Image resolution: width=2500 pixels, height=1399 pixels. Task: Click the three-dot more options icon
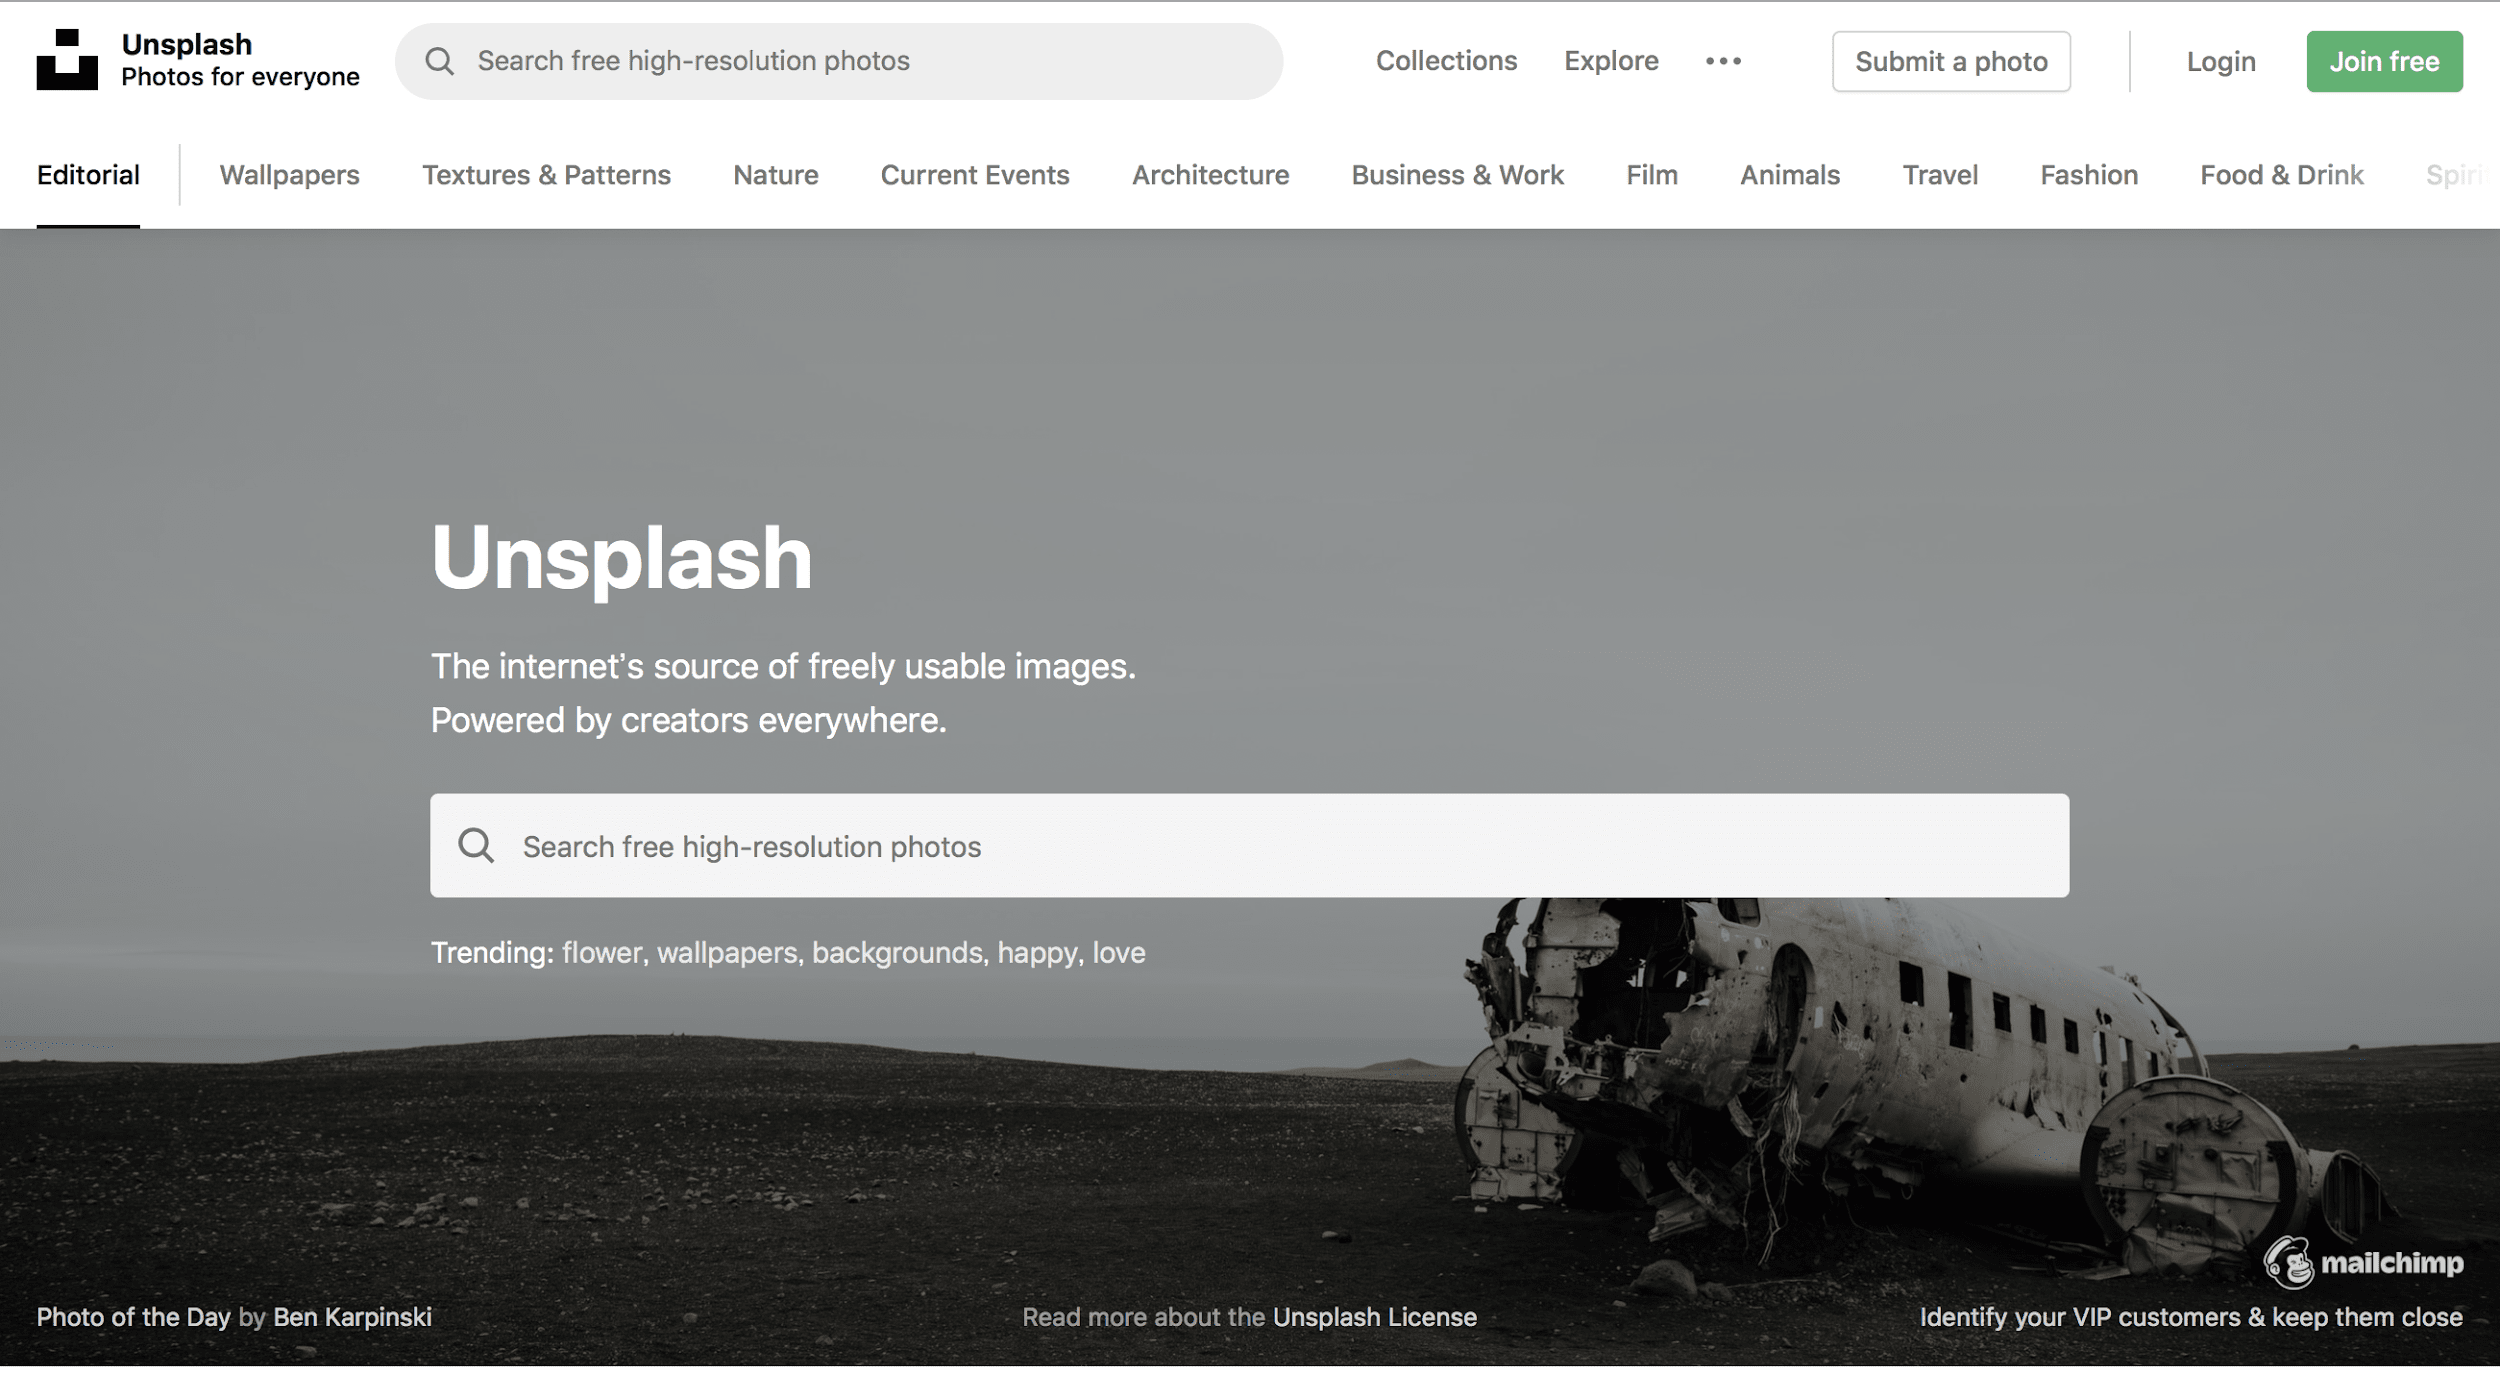pos(1722,62)
